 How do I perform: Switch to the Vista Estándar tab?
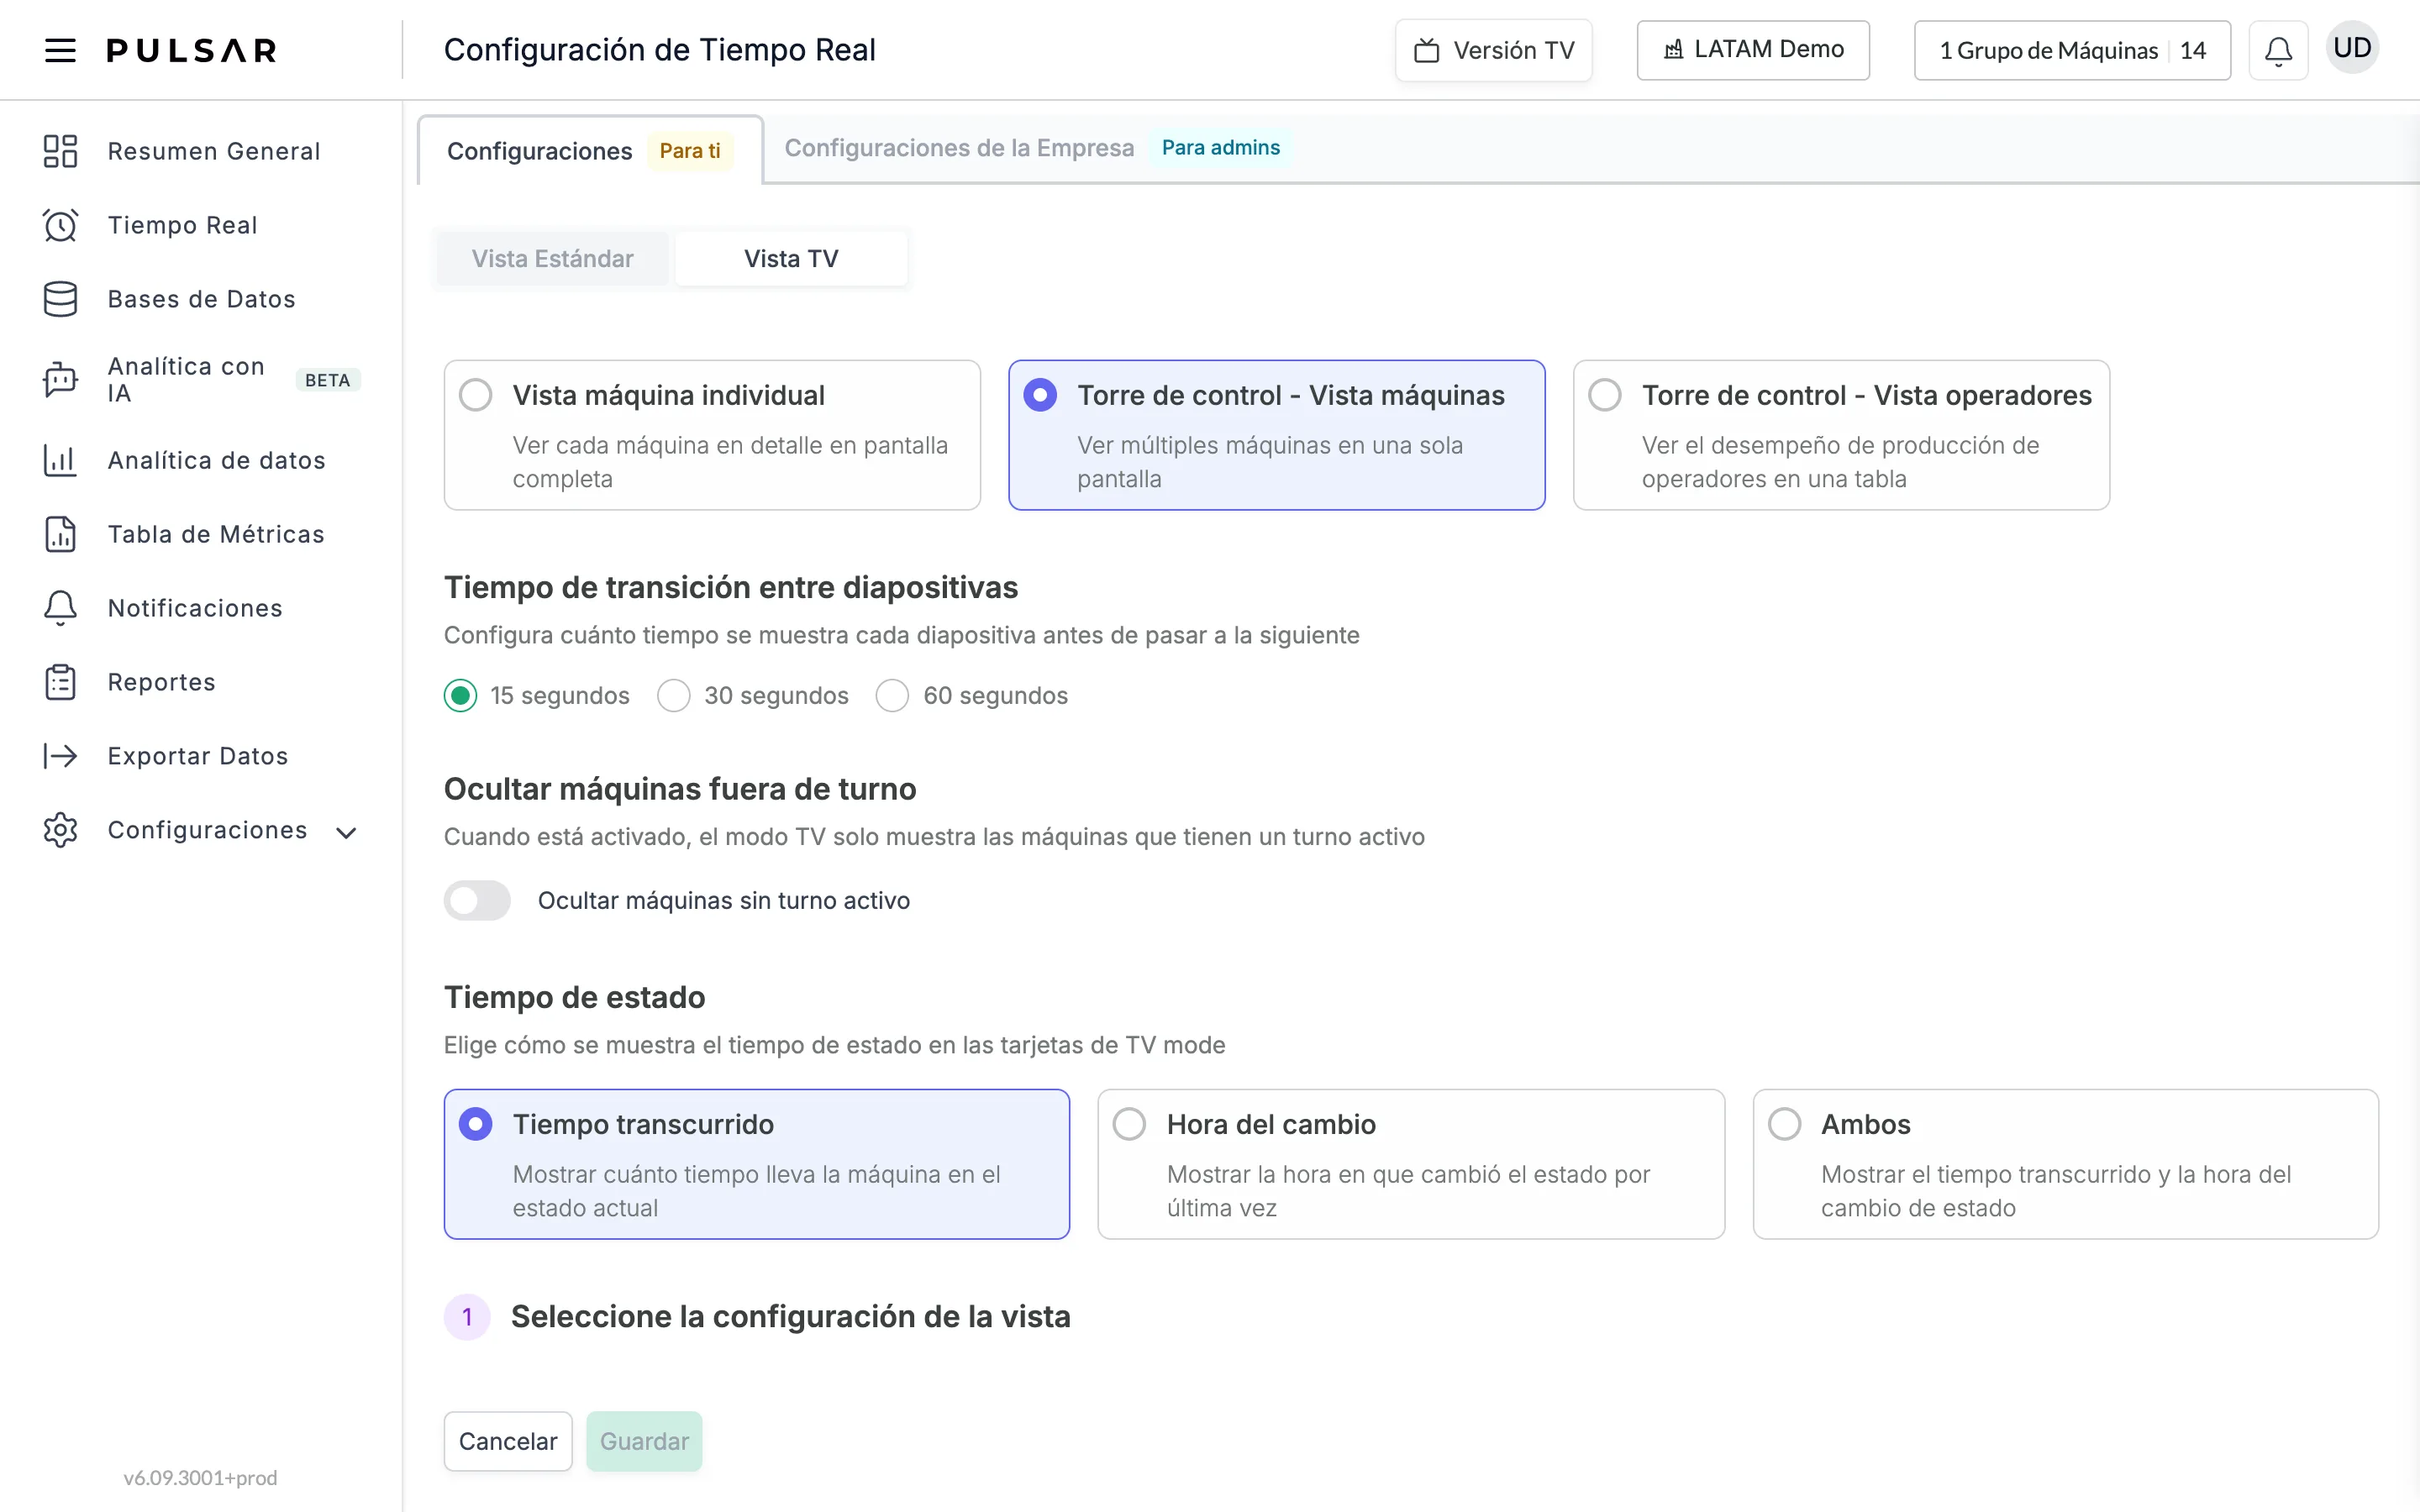[552, 259]
